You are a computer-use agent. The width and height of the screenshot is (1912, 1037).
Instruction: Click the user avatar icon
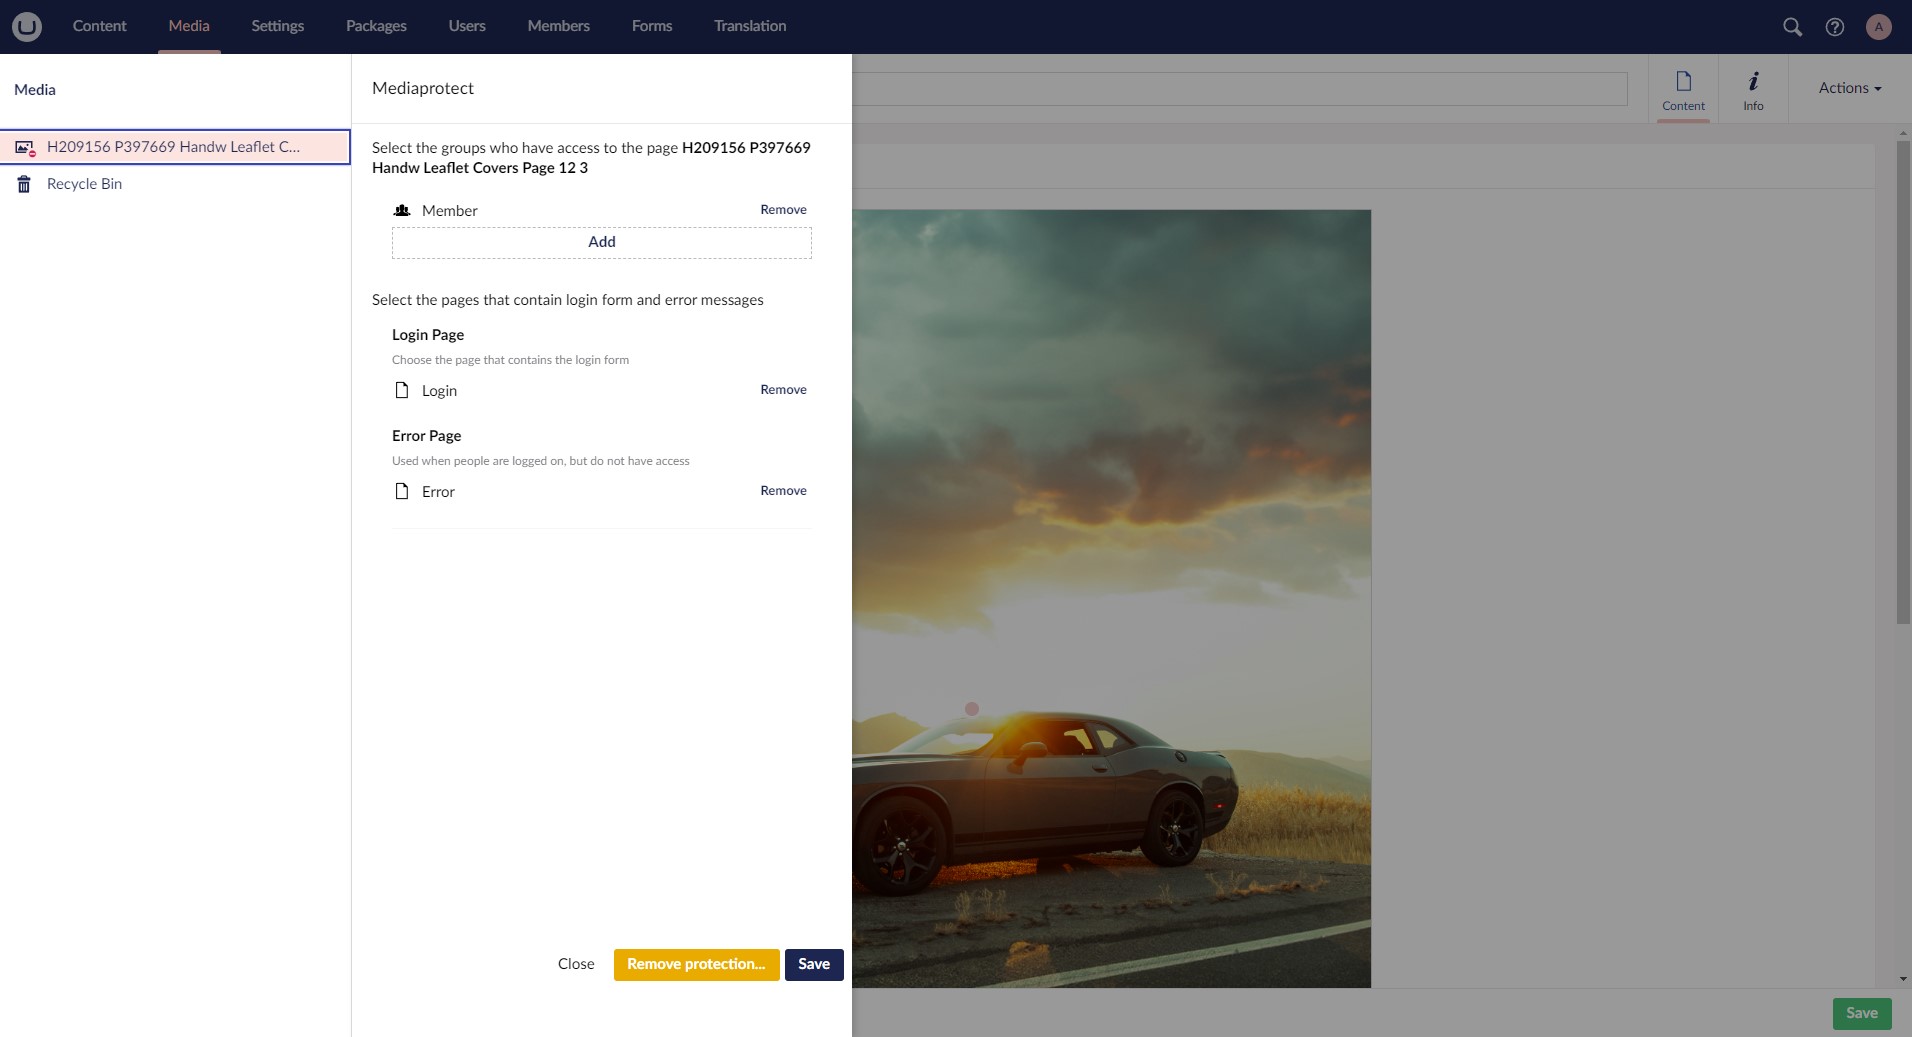tap(1878, 27)
